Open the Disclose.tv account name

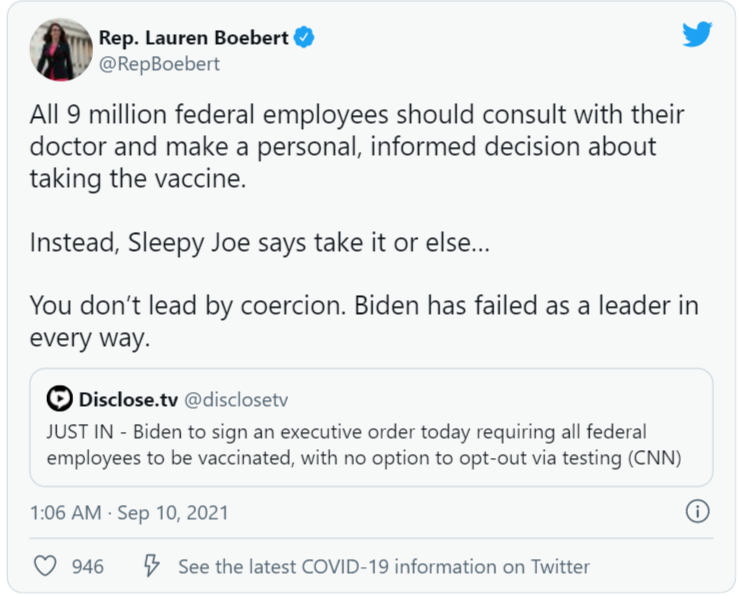(128, 400)
